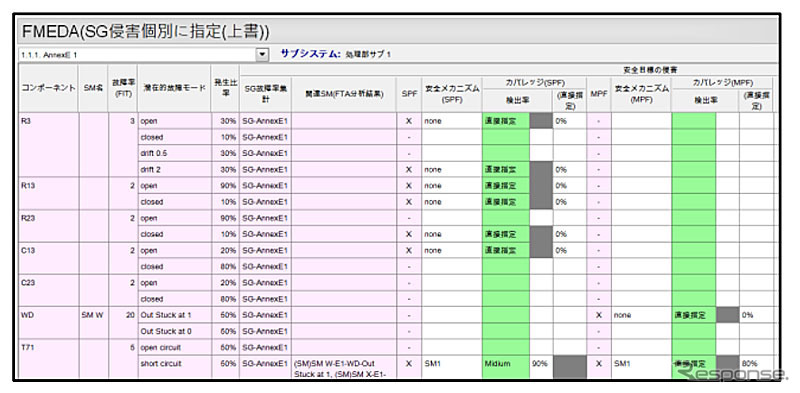The height and width of the screenshot is (393, 800).
Task: Select component cell R23
Action: [48, 226]
